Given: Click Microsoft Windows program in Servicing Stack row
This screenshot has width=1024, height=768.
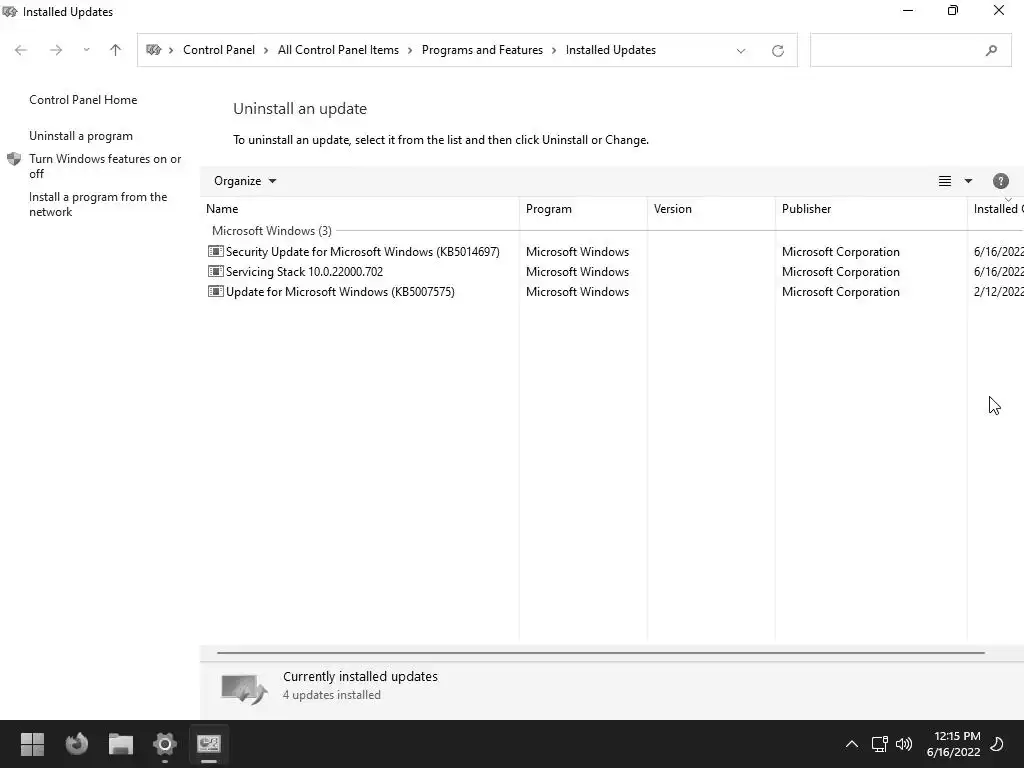Looking at the screenshot, I should coord(577,272).
